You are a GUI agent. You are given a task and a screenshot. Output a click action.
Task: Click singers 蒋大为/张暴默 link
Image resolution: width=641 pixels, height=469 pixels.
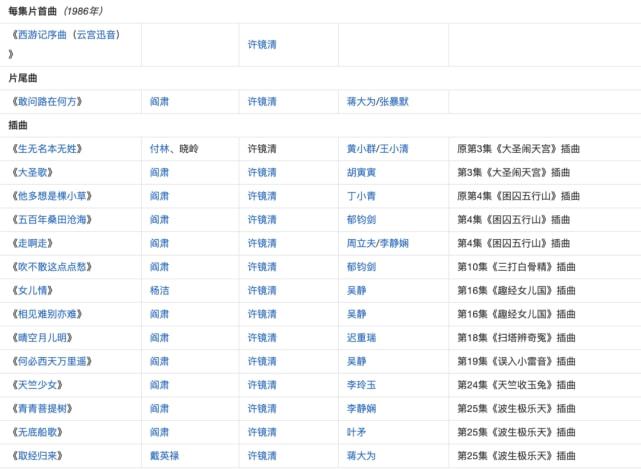click(377, 101)
